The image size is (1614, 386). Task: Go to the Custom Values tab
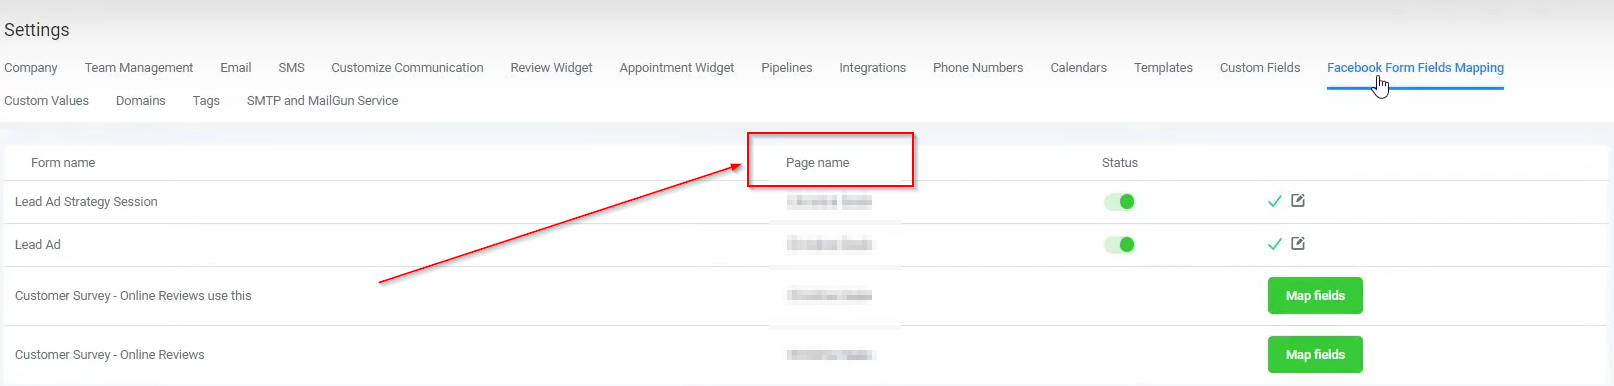point(46,101)
